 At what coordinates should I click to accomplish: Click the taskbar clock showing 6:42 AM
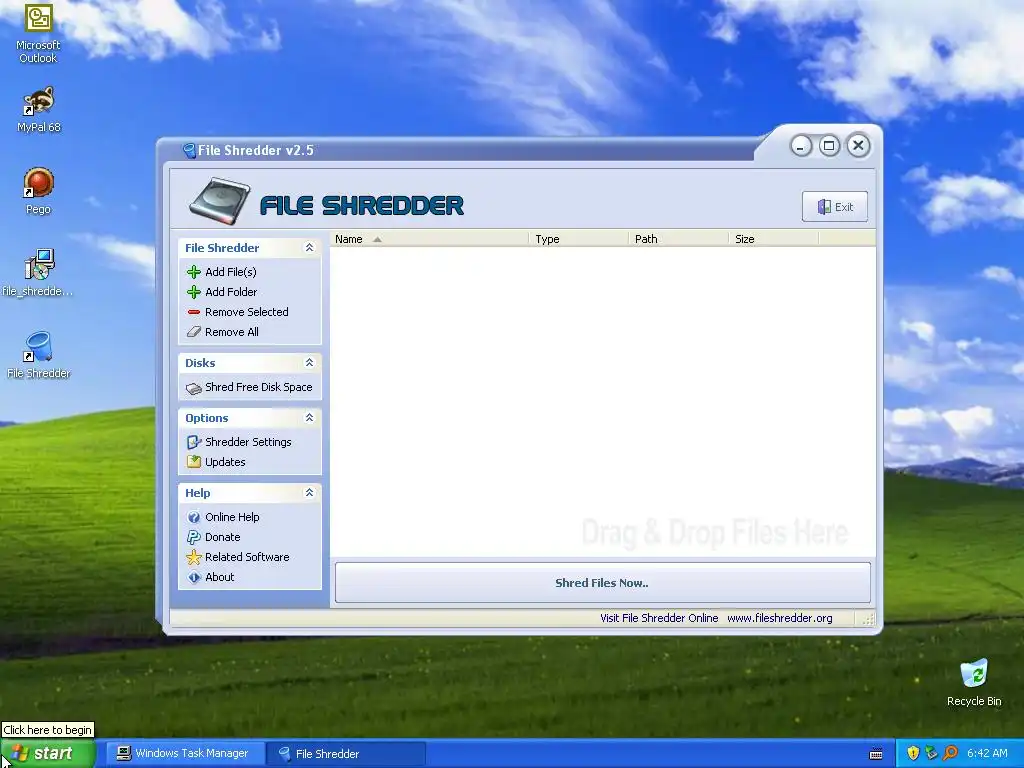pos(987,753)
